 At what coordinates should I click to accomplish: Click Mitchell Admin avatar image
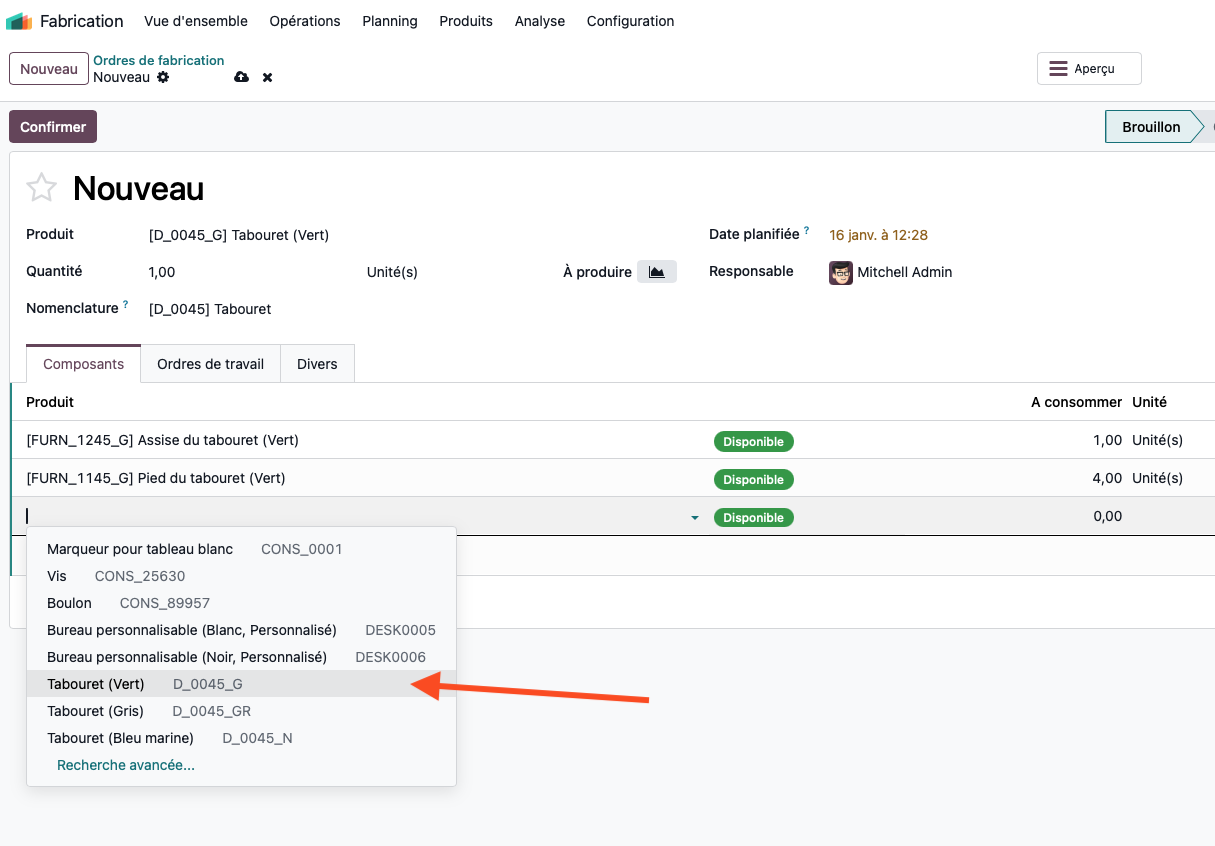click(x=840, y=272)
